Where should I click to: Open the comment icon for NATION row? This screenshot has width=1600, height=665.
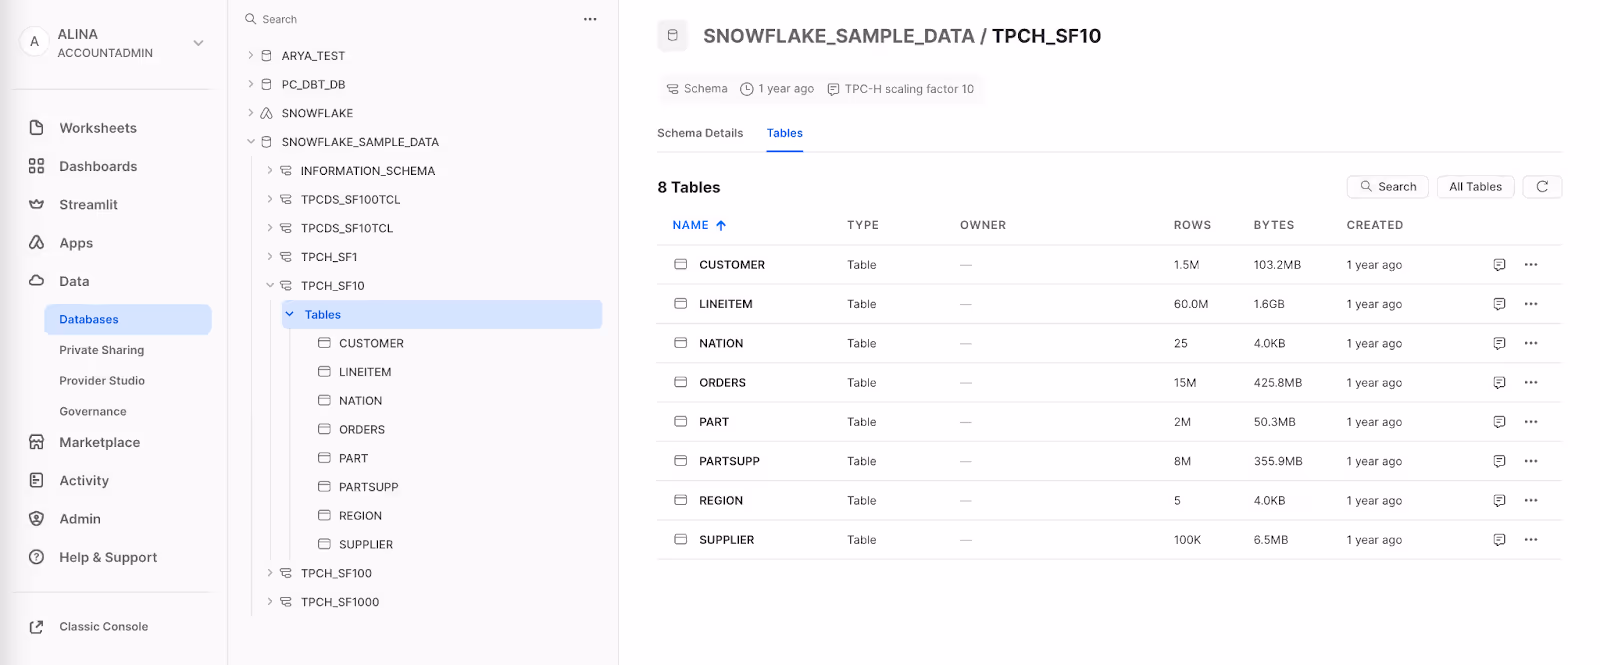[x=1499, y=343]
